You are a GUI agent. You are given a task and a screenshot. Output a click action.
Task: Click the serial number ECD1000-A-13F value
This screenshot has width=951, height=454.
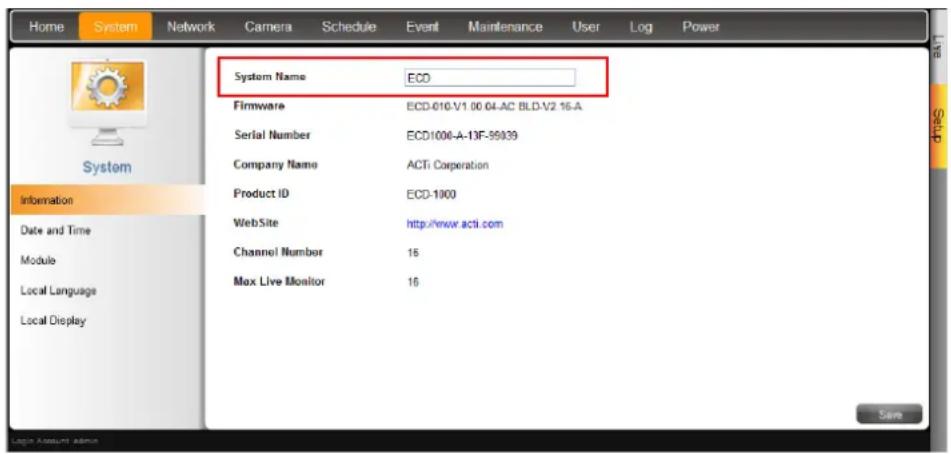coord(462,136)
